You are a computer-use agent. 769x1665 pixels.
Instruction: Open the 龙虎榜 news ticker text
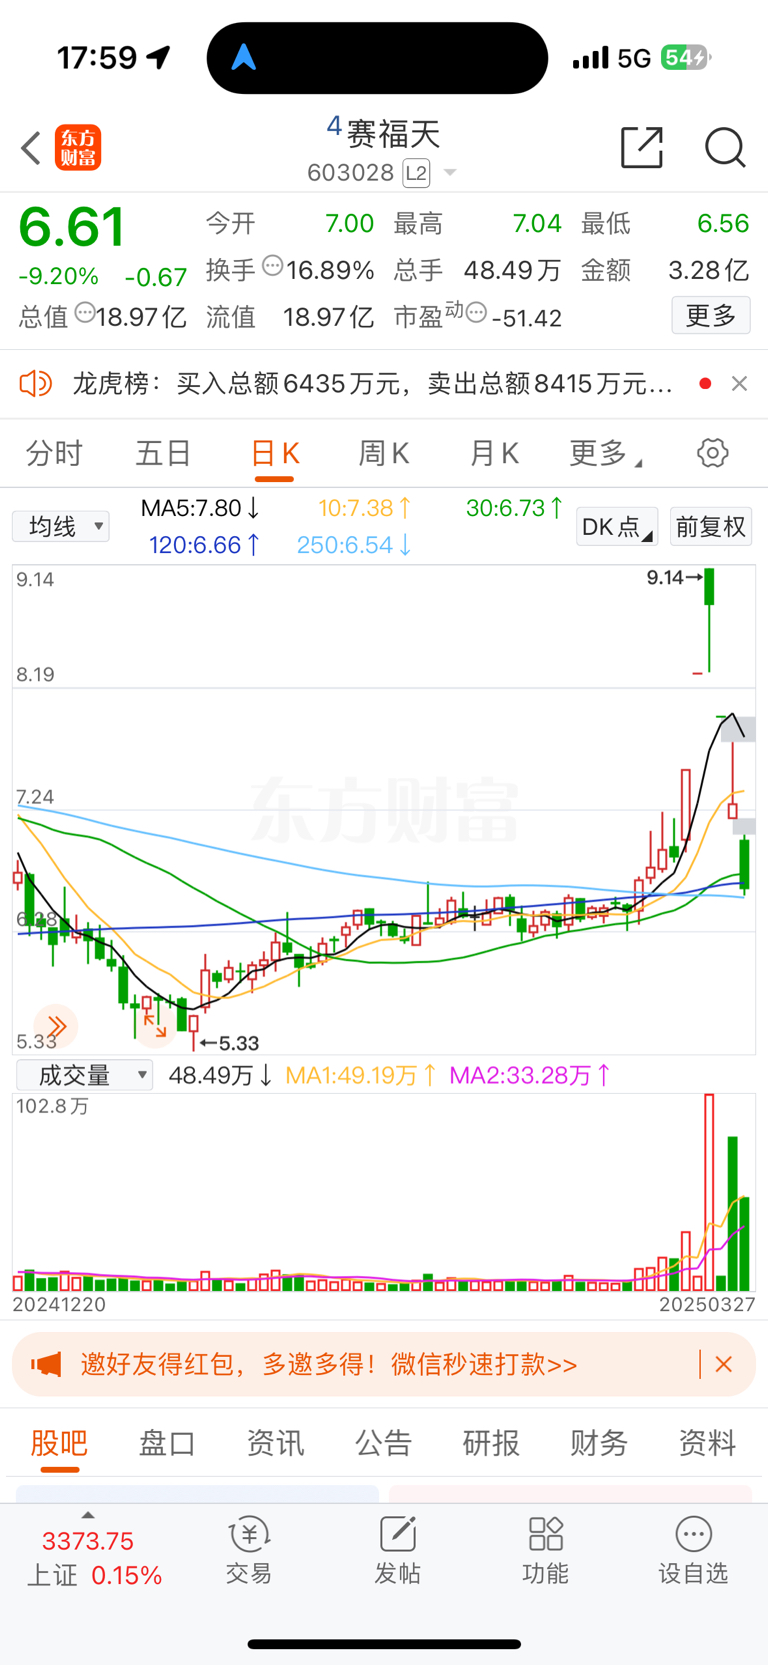click(372, 384)
